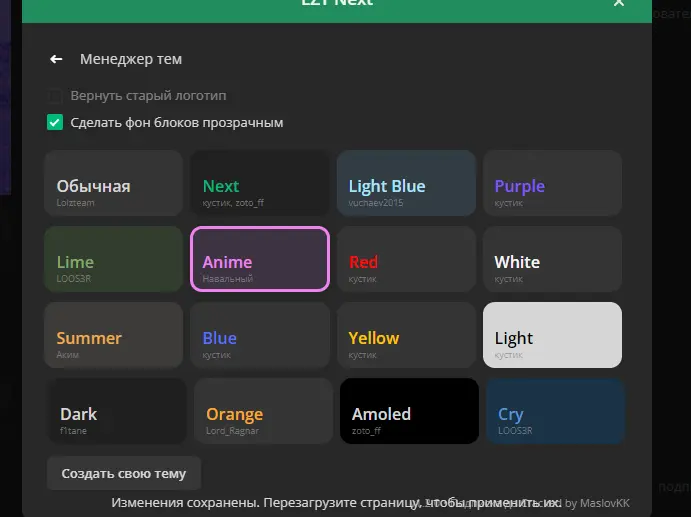Select the Обычная theme by Lolzteam
Viewport: 691px width, 517px height.
(113, 183)
